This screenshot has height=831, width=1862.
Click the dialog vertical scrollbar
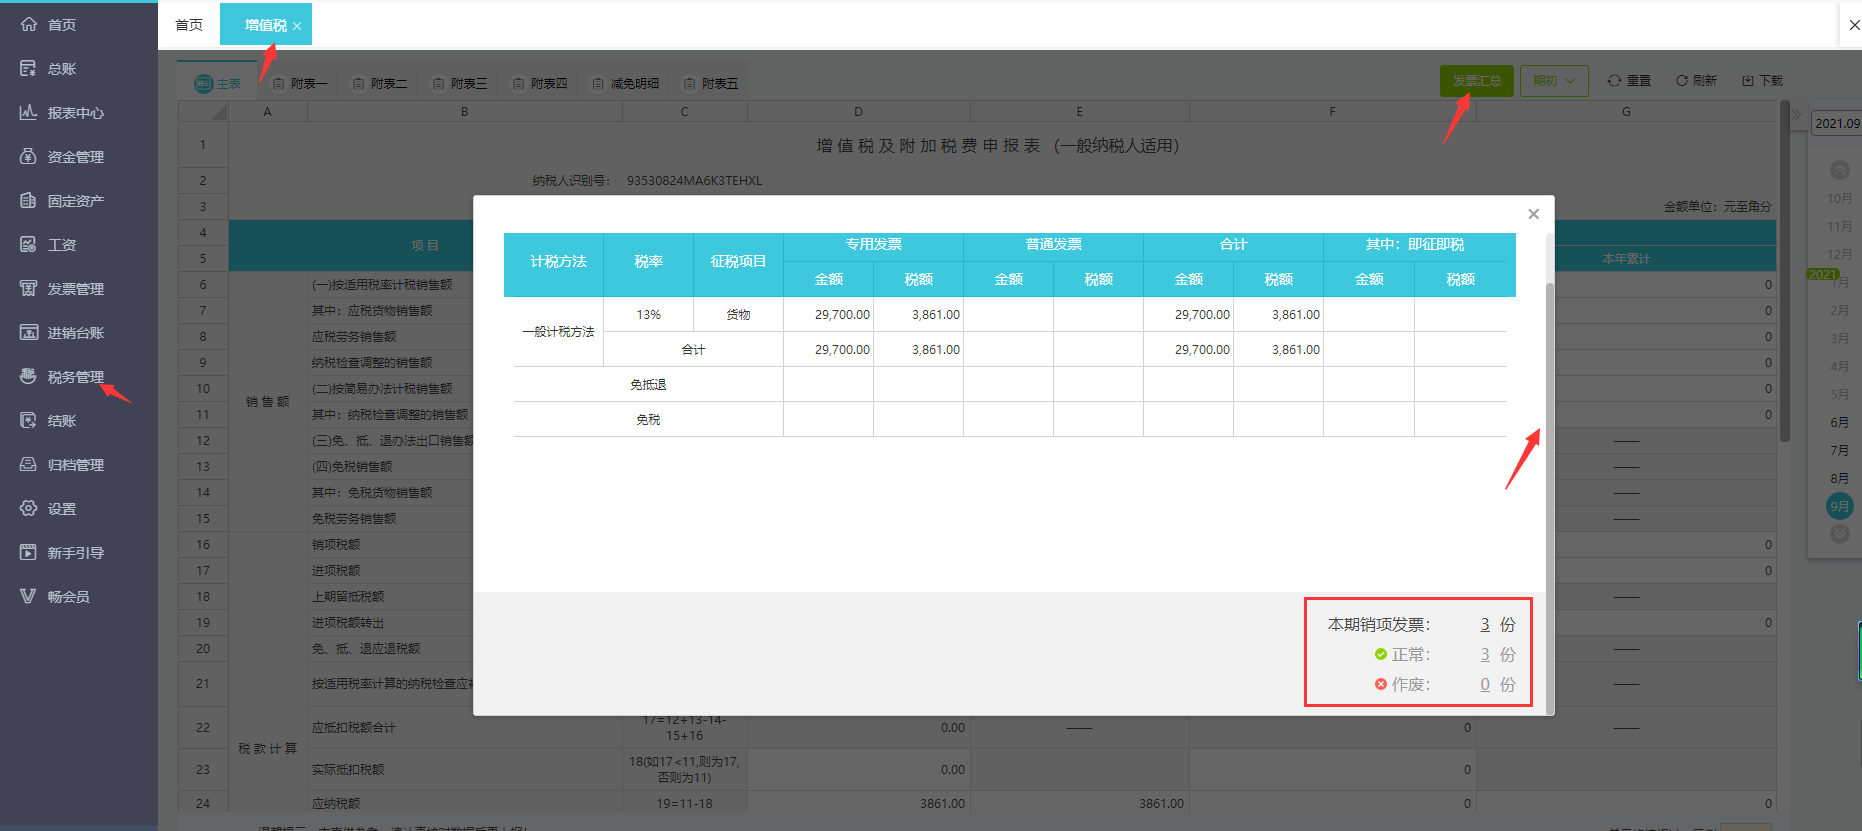1550,497
